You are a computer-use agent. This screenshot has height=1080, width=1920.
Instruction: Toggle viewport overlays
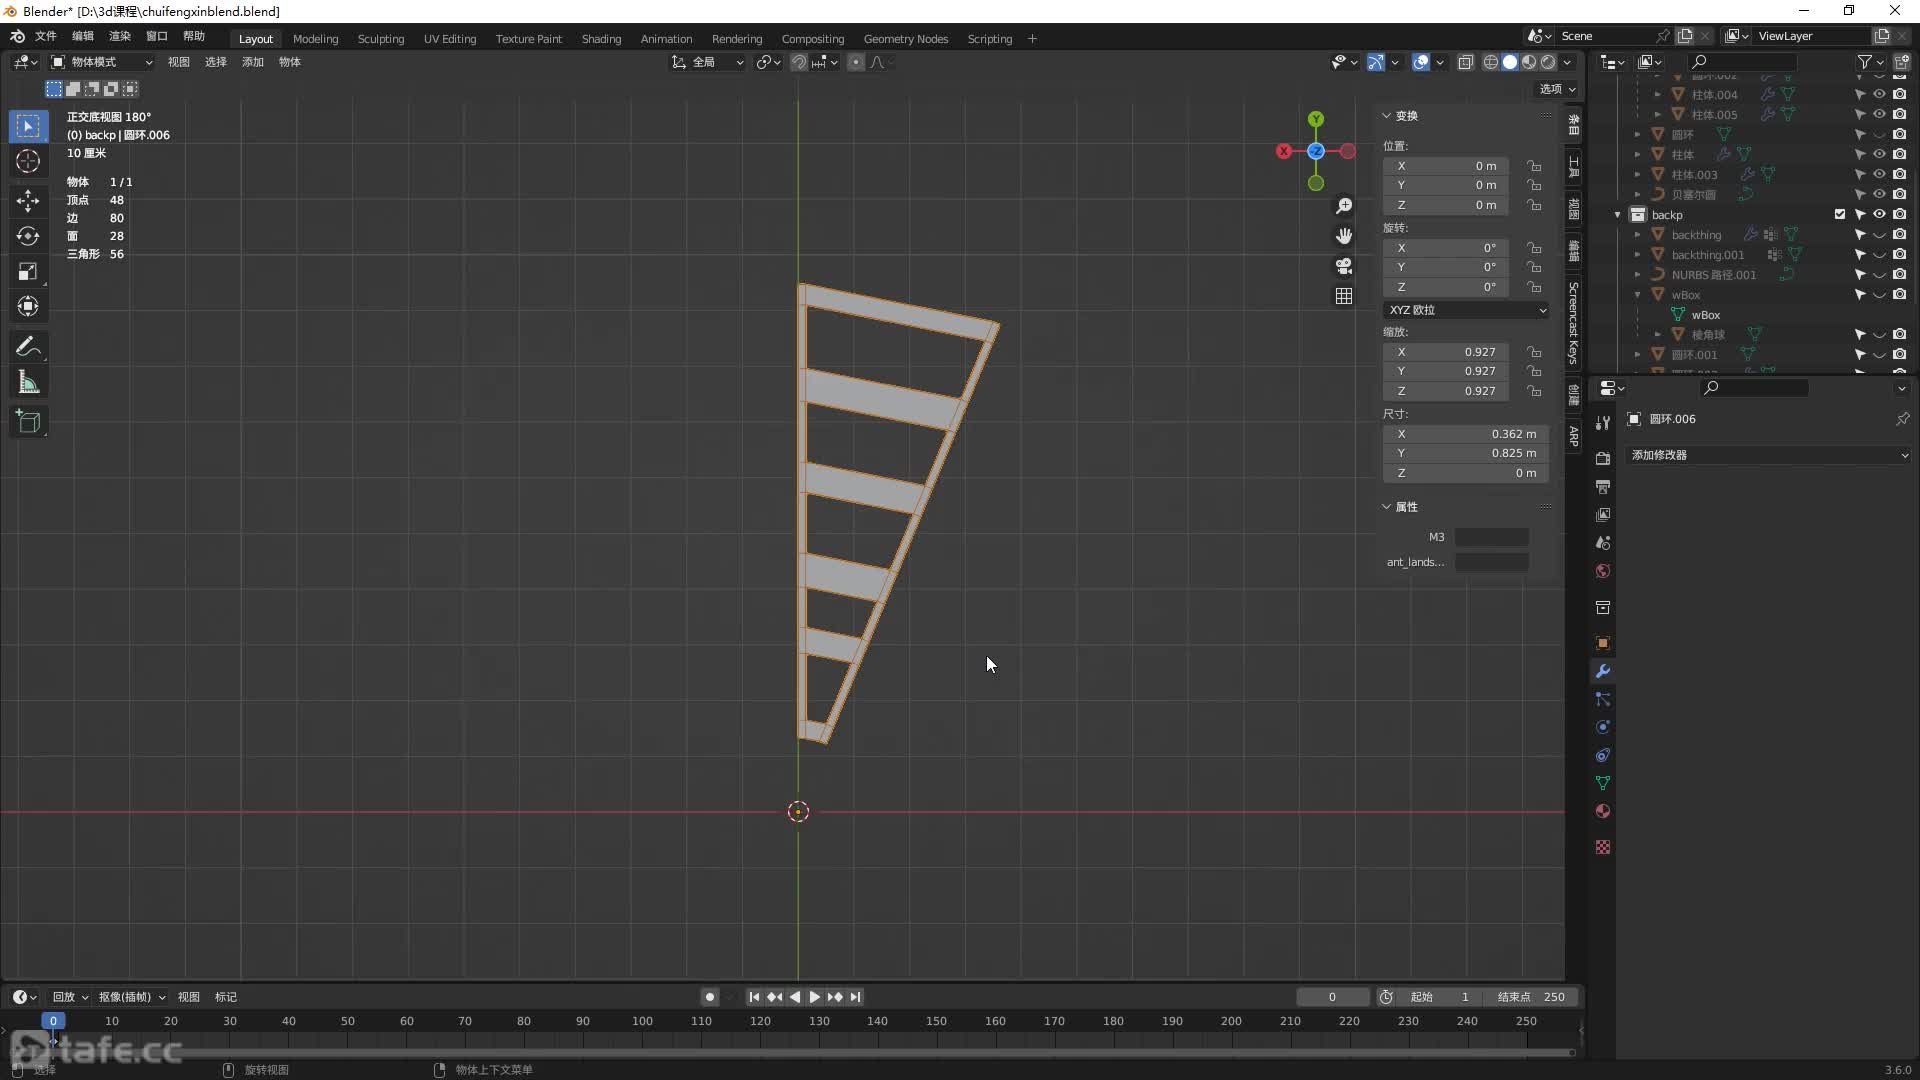tap(1421, 62)
